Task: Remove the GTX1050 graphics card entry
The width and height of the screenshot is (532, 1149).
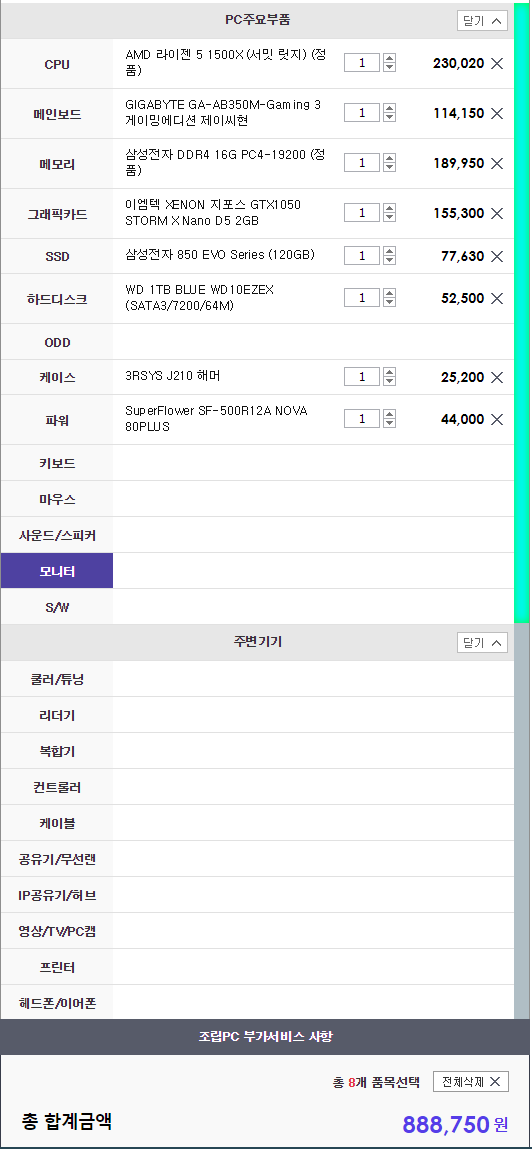Action: point(497,213)
